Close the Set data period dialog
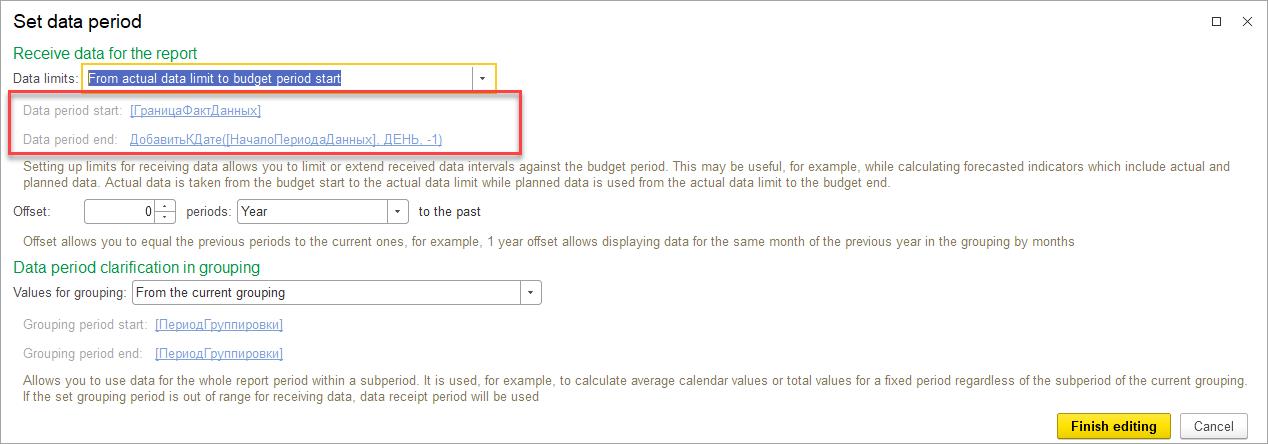The image size is (1268, 444). 1245,21
